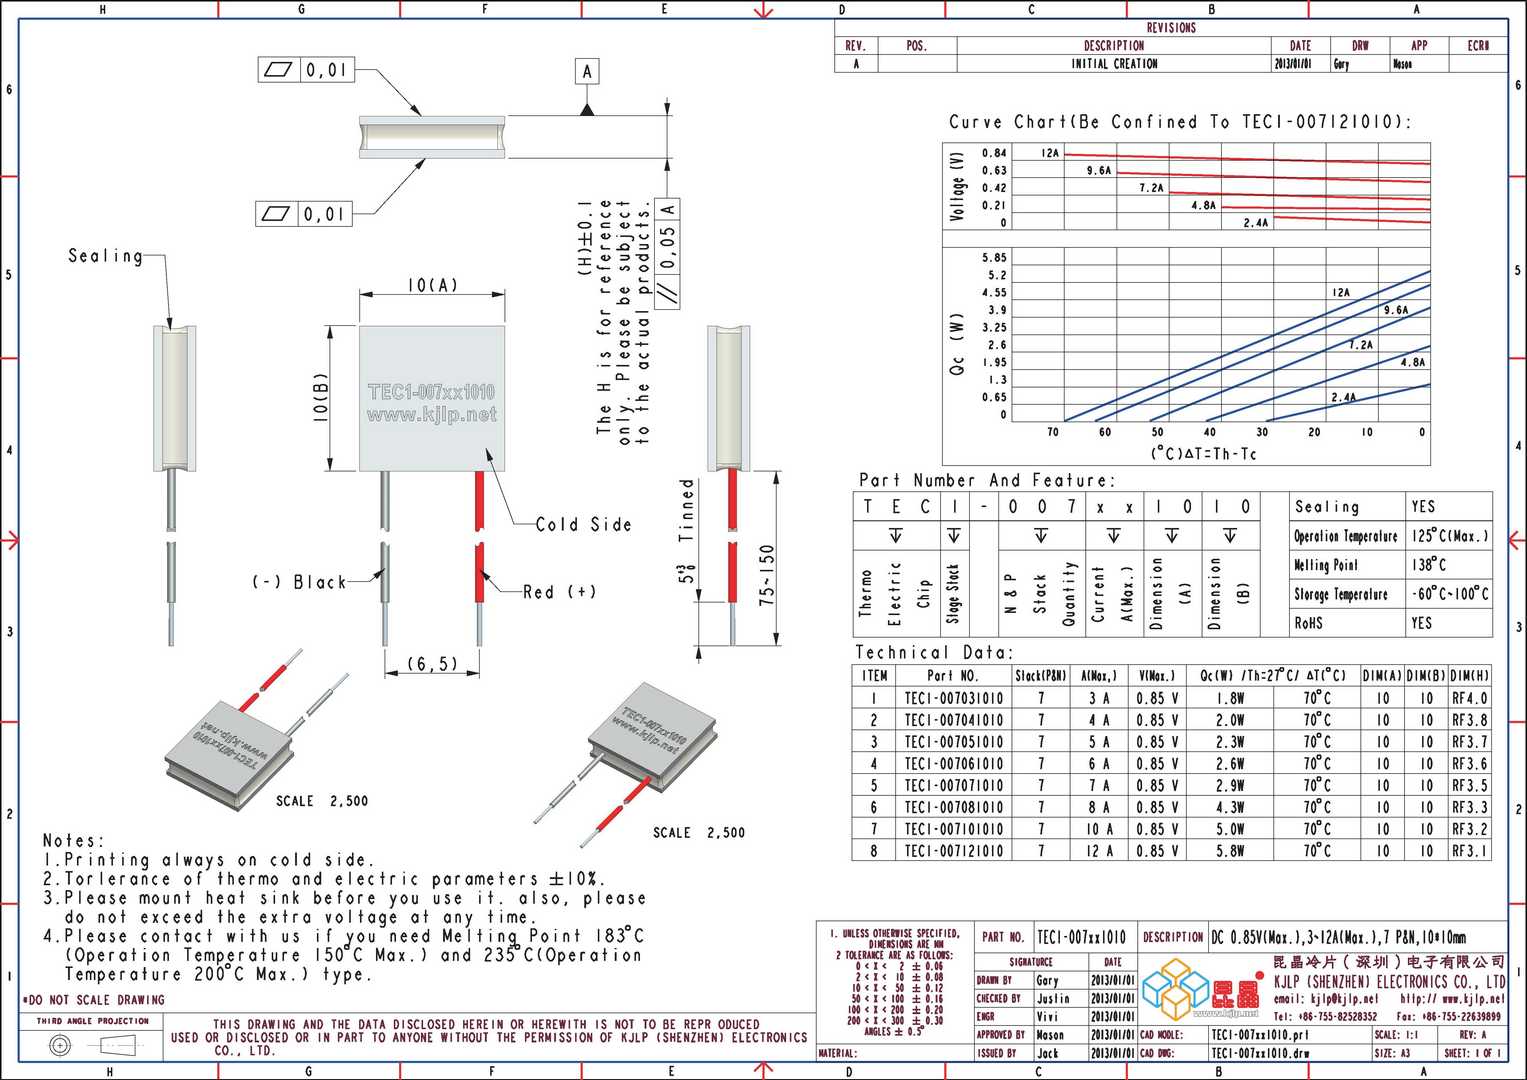Click part number TEC1-007061010 in table
Viewport: 1527px width, 1080px height.
[x=953, y=764]
